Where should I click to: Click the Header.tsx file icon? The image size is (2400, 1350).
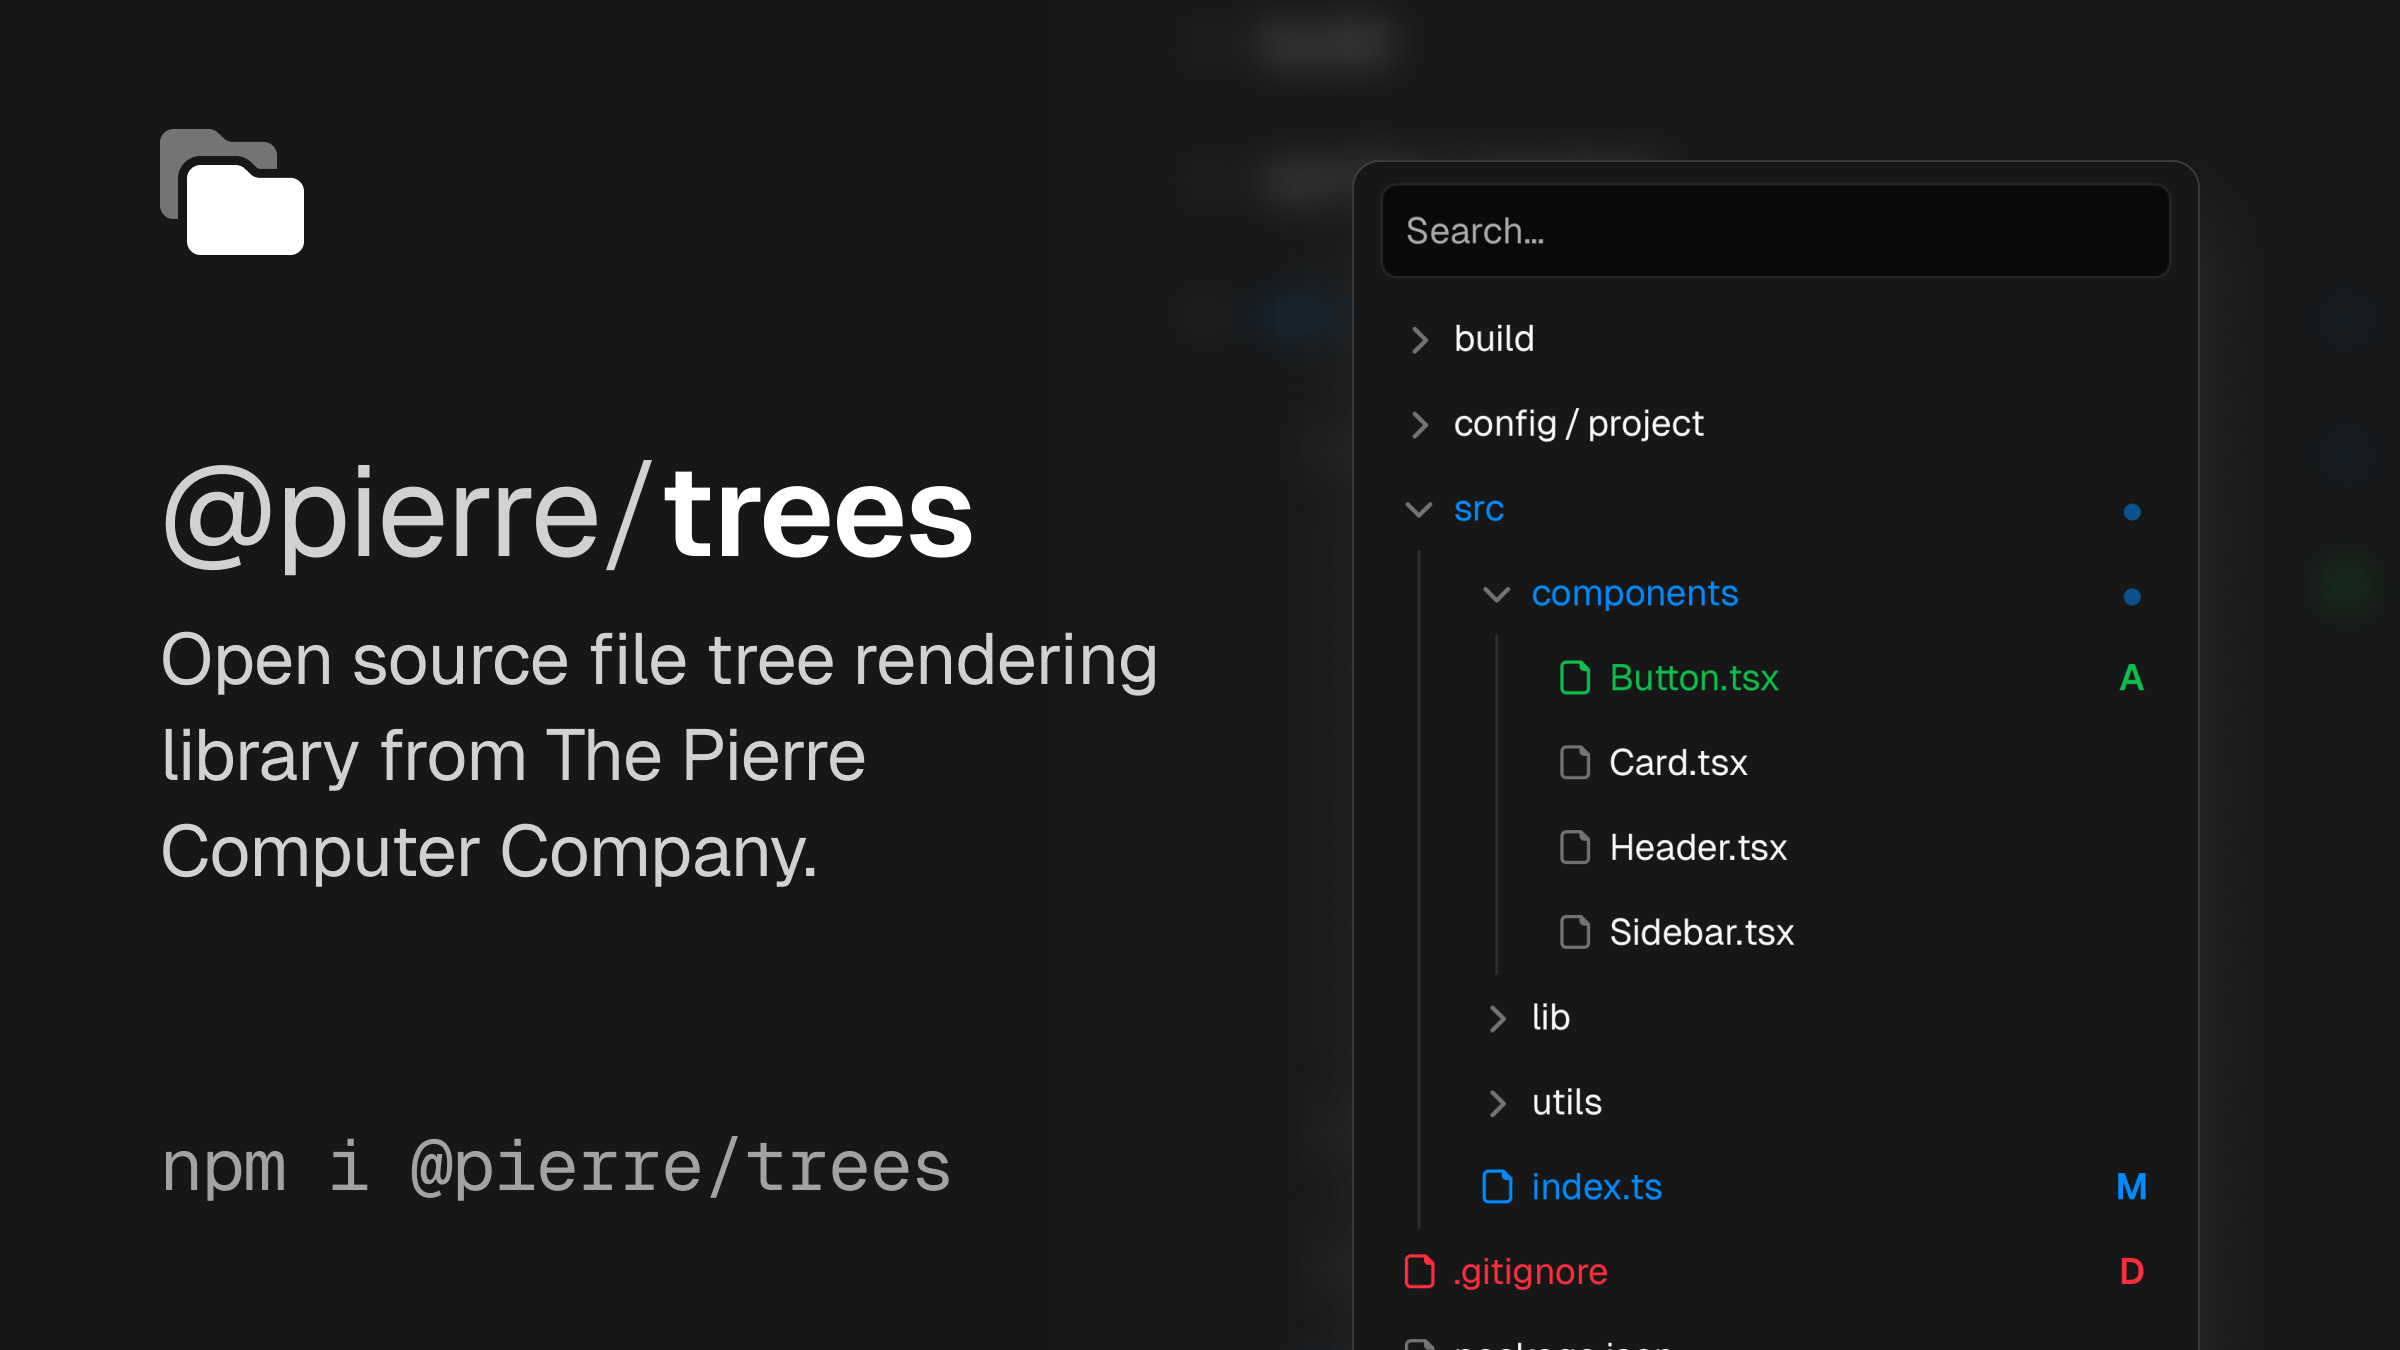click(x=1574, y=848)
